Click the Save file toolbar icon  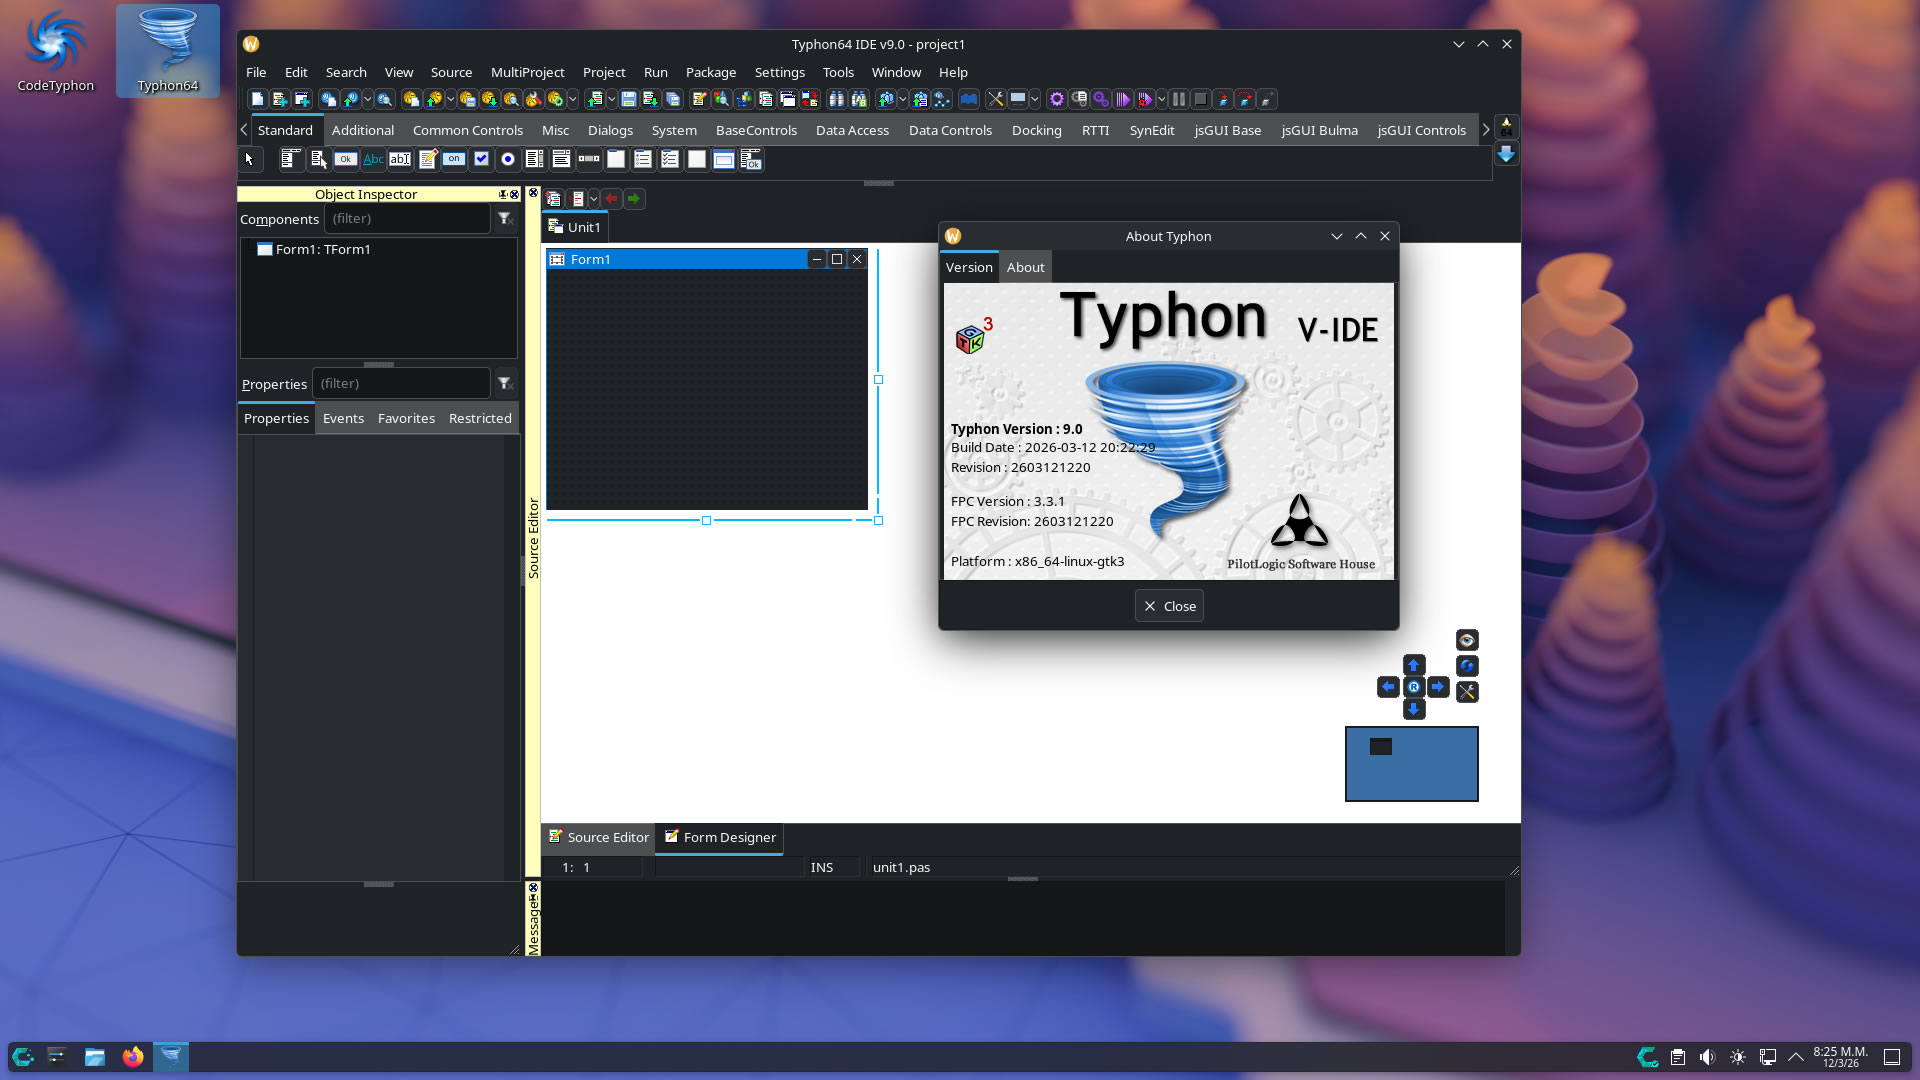pos(628,99)
